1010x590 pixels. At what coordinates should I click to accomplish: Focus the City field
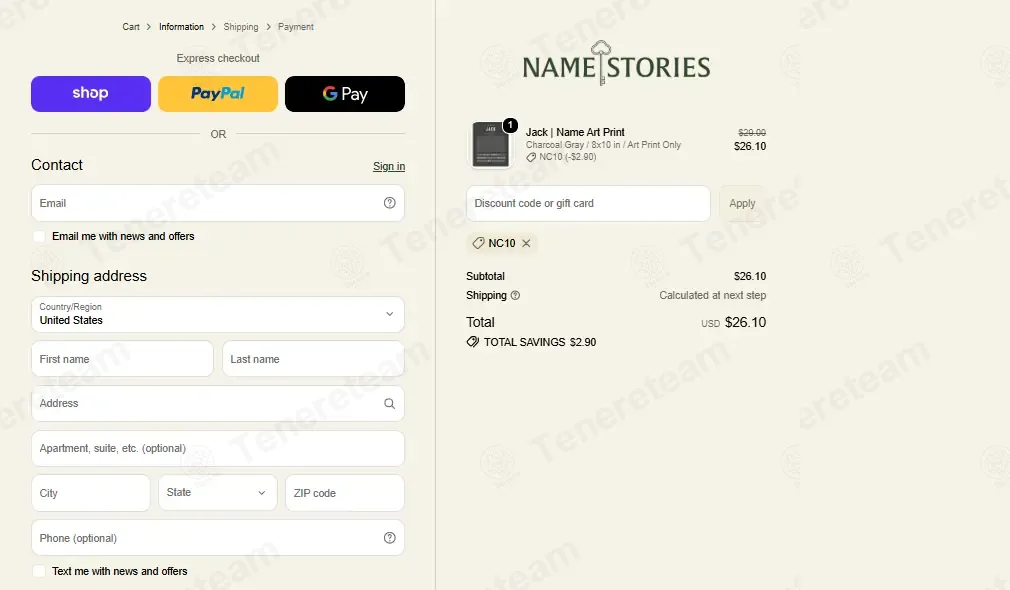(x=91, y=493)
